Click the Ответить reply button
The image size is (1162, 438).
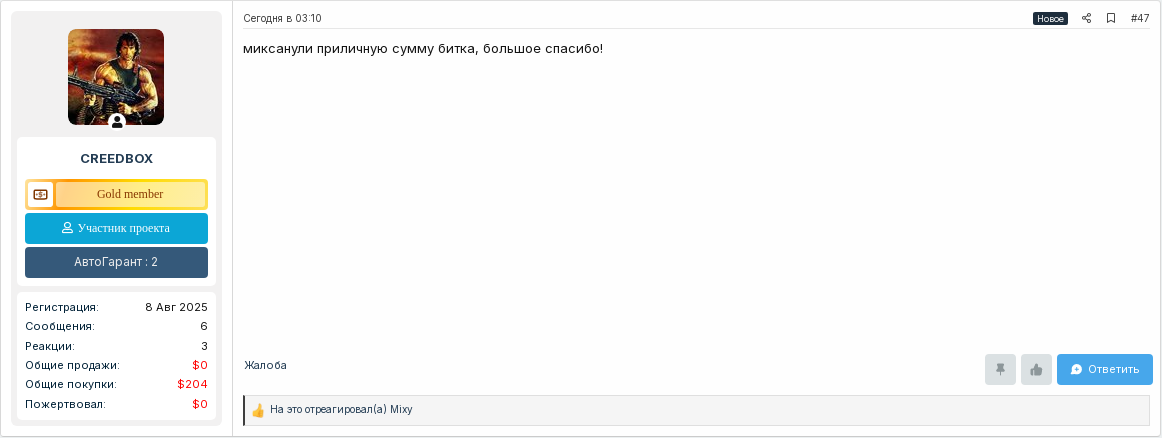pos(1104,369)
